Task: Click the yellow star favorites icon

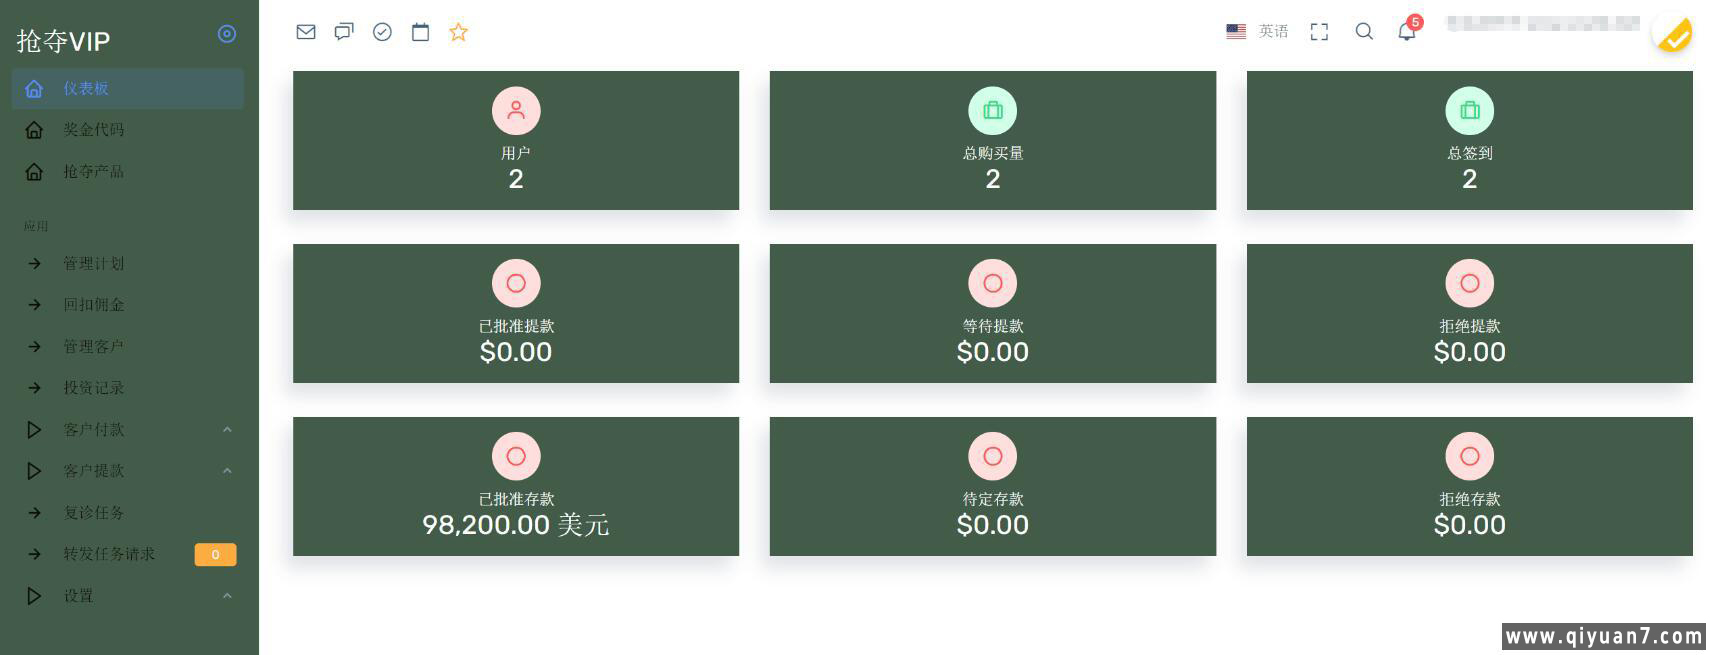Action: 458,32
